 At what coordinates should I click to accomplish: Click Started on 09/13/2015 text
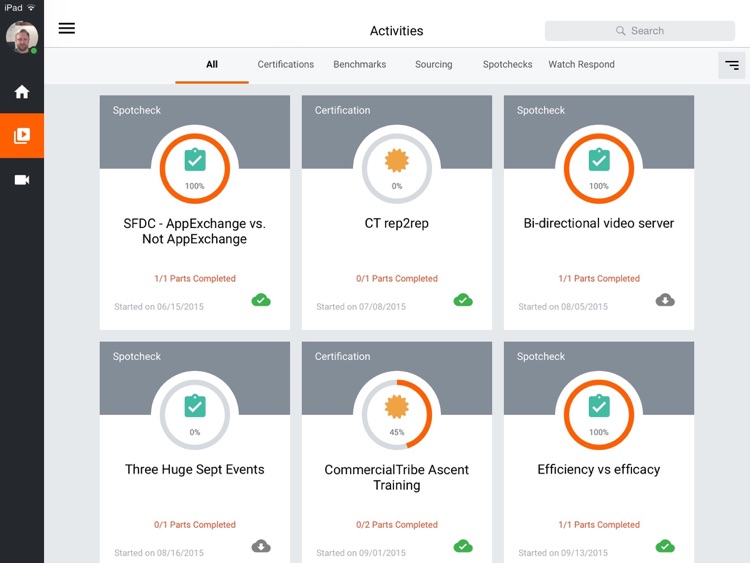tap(563, 553)
